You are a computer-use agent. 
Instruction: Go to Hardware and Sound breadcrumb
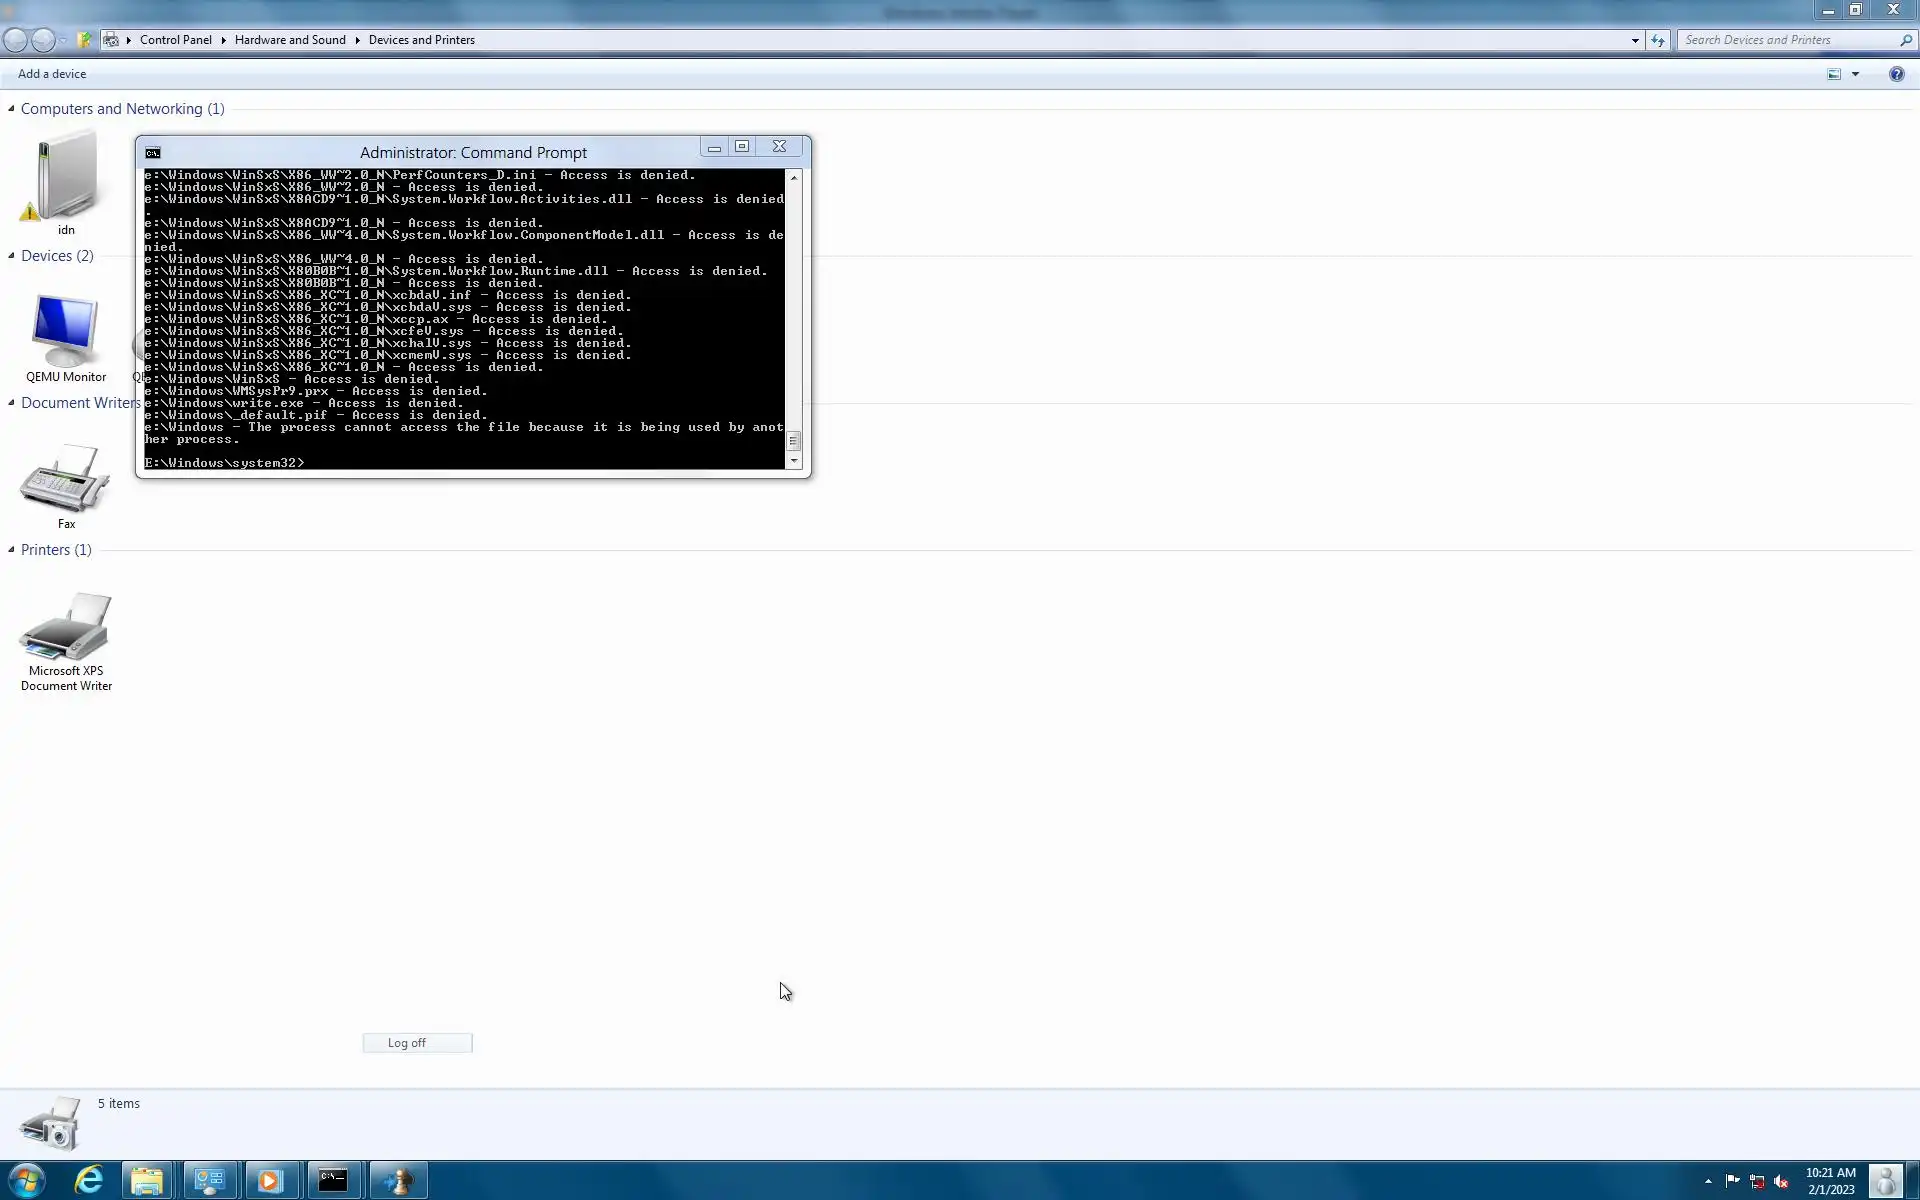pyautogui.click(x=290, y=40)
